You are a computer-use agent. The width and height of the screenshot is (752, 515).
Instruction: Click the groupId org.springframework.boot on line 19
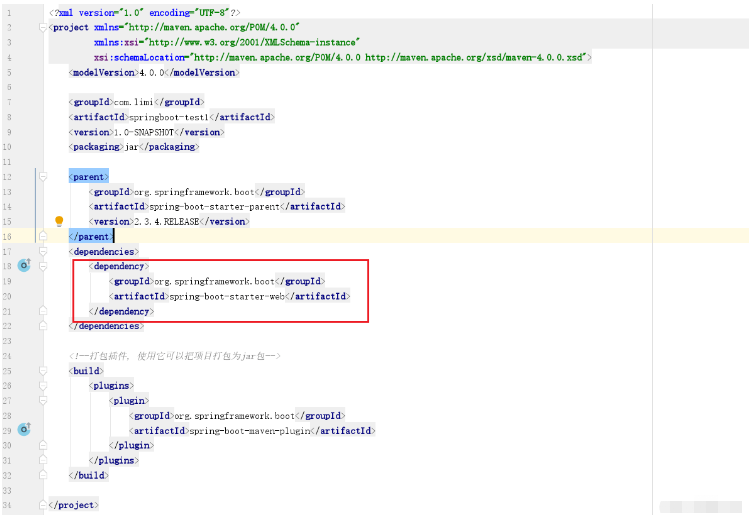coord(214,281)
